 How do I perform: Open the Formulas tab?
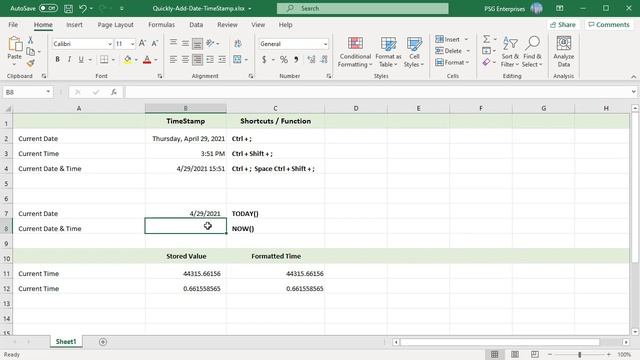coord(161,24)
